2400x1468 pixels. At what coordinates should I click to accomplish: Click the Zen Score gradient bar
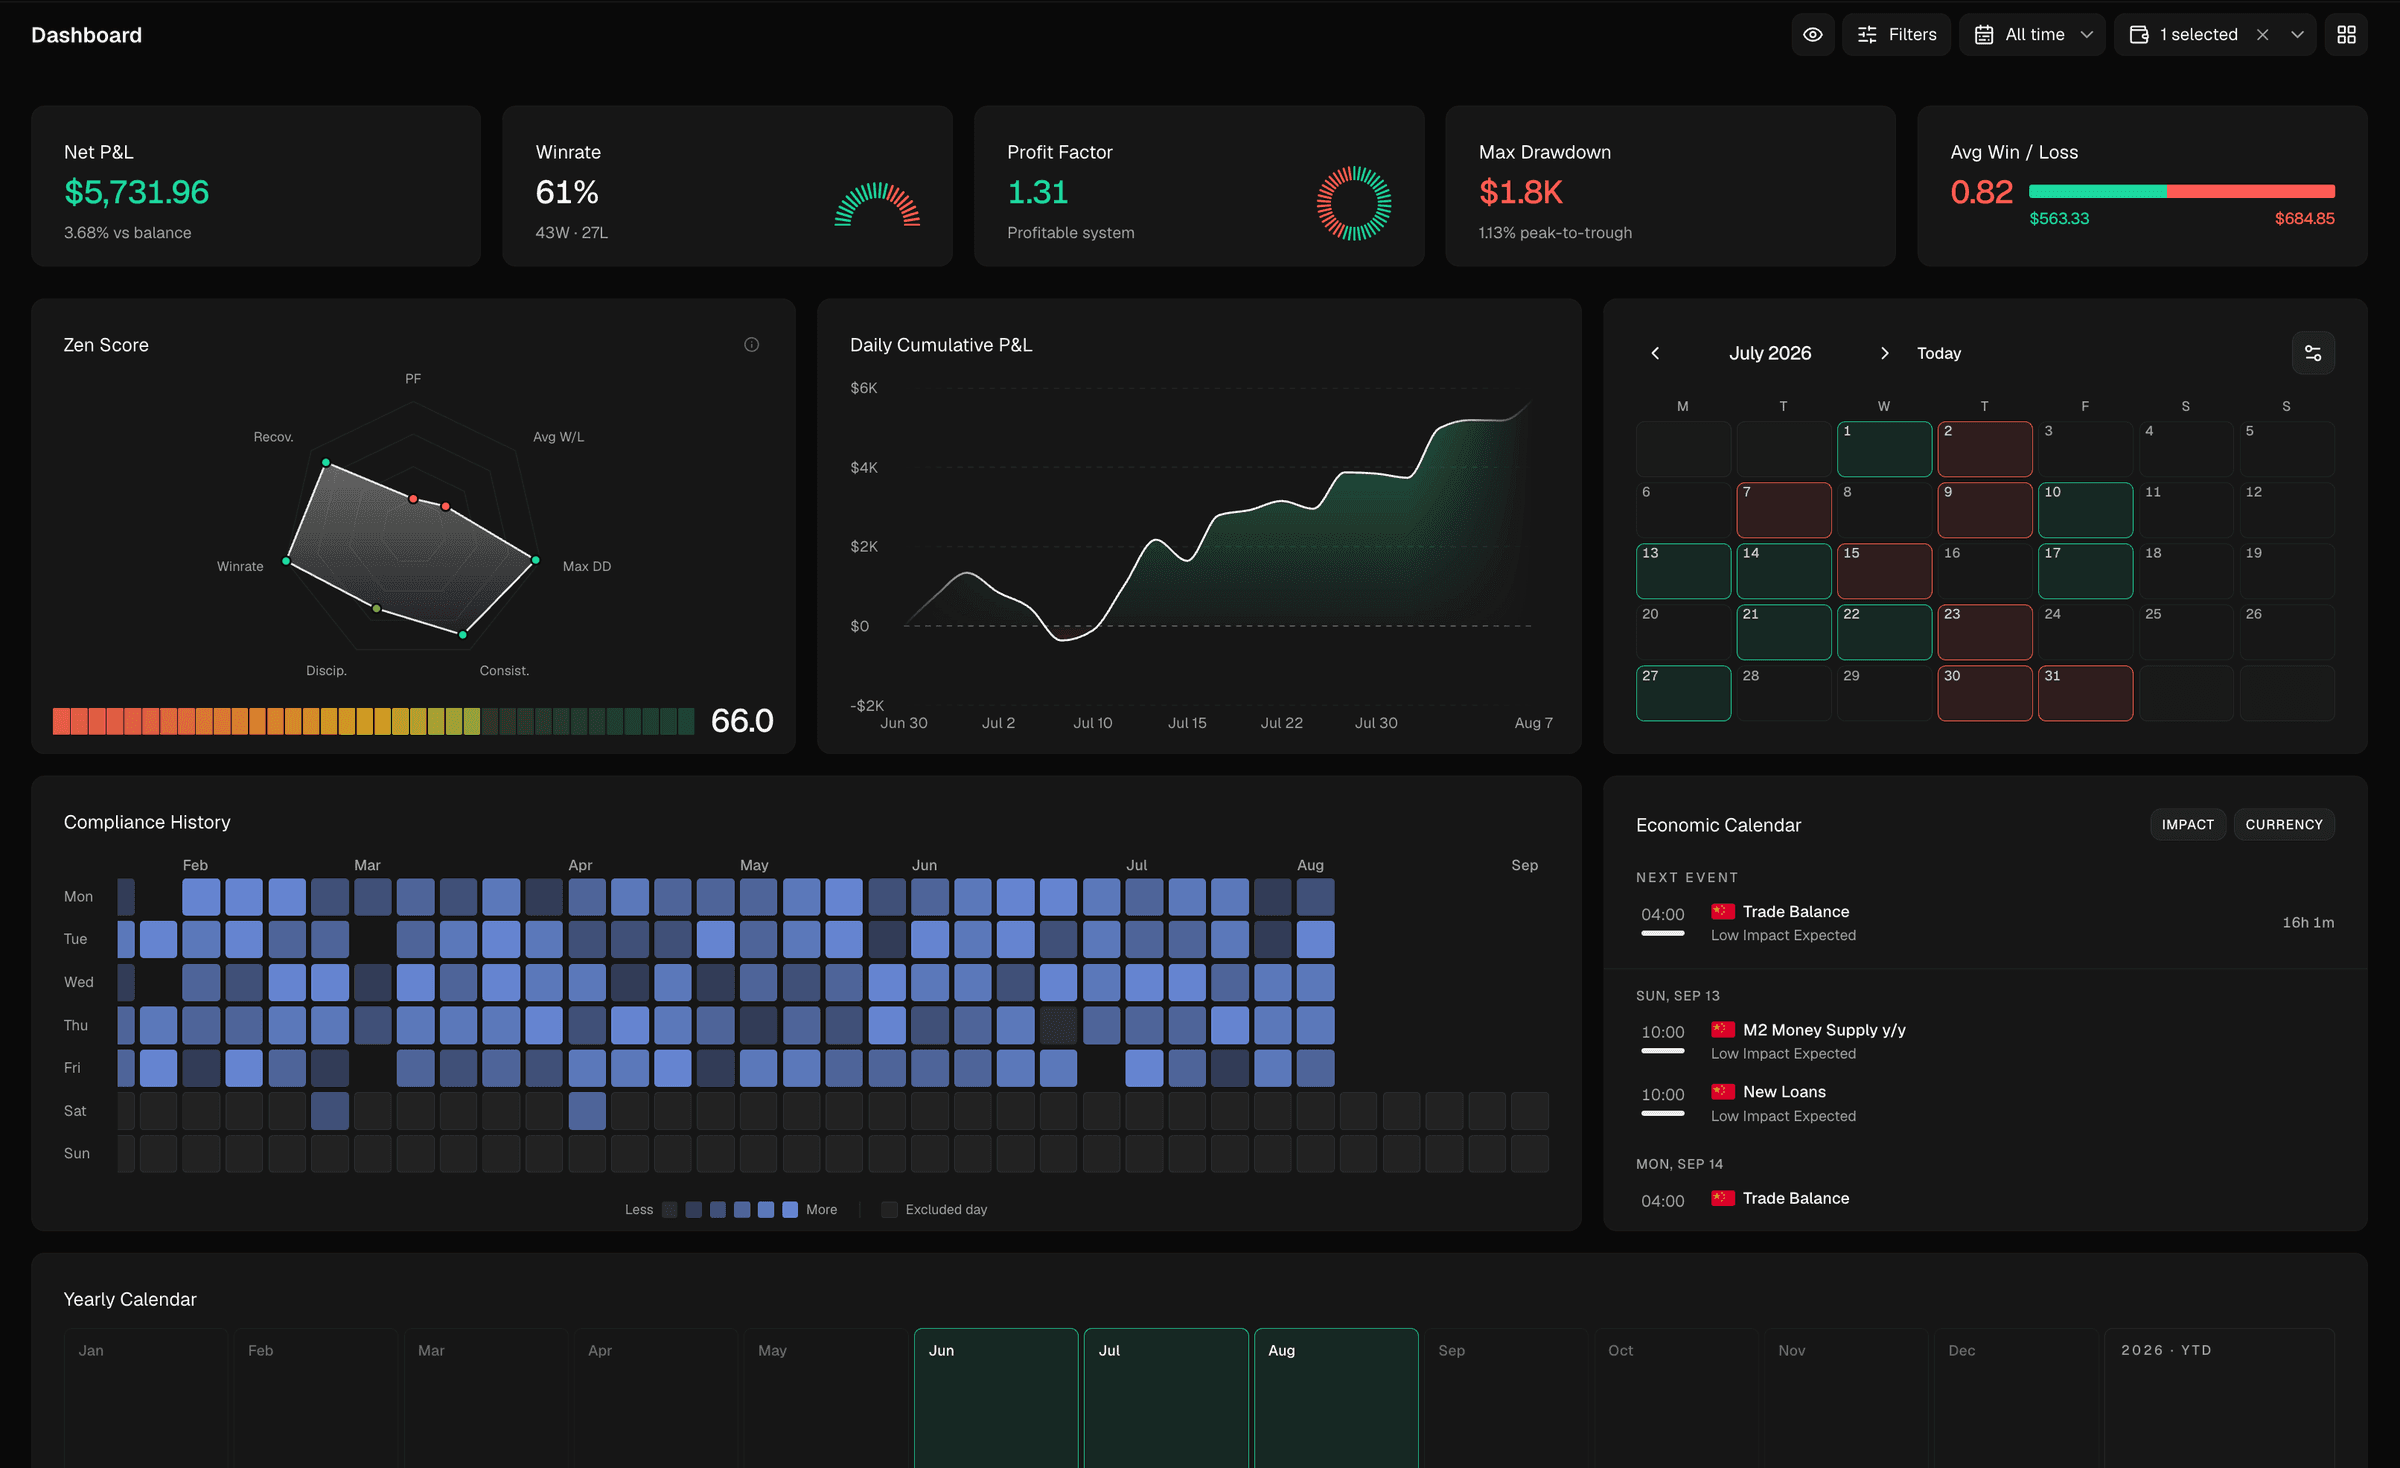point(374,721)
